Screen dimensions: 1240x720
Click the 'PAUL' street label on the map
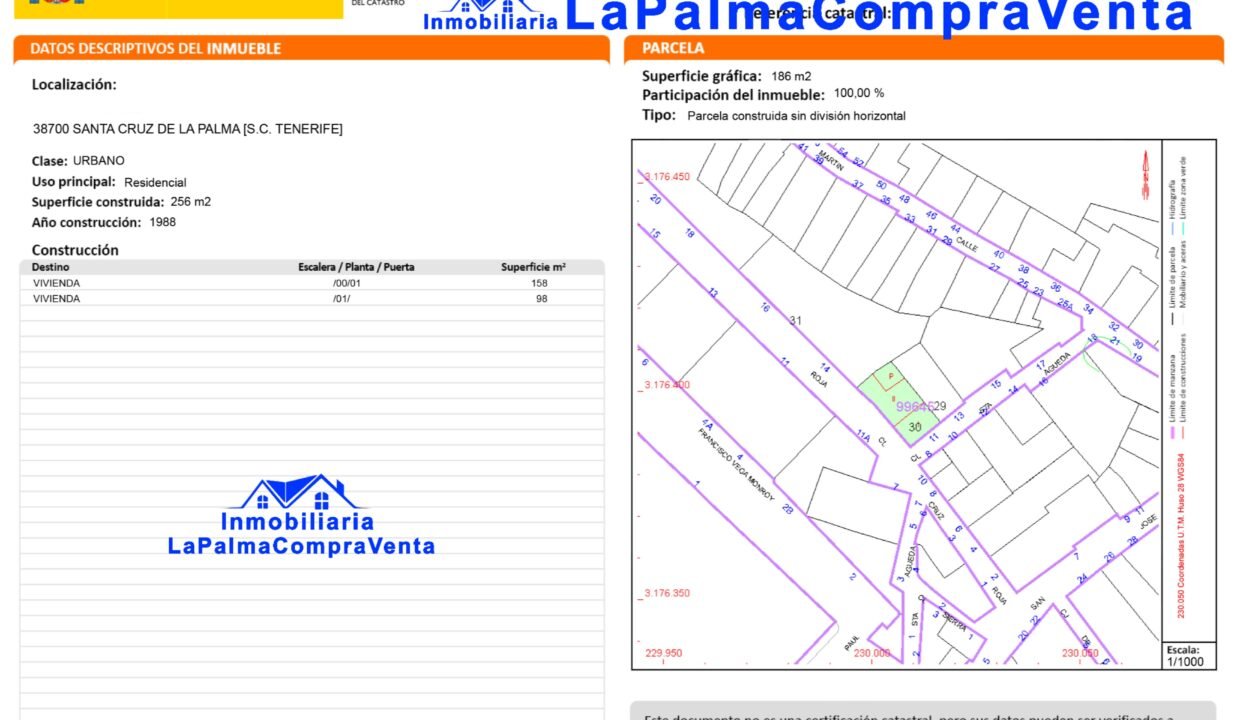[x=853, y=644]
